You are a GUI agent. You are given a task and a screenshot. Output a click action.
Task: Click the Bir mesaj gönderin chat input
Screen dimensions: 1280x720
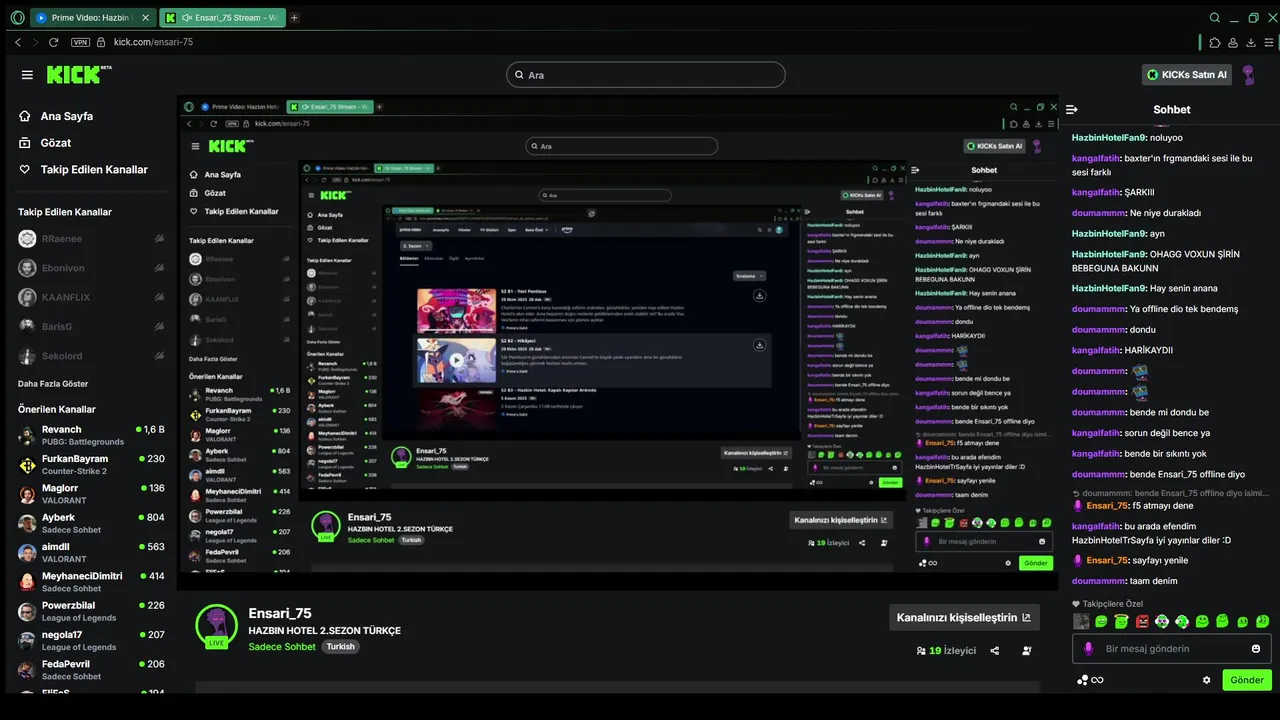pos(1172,649)
